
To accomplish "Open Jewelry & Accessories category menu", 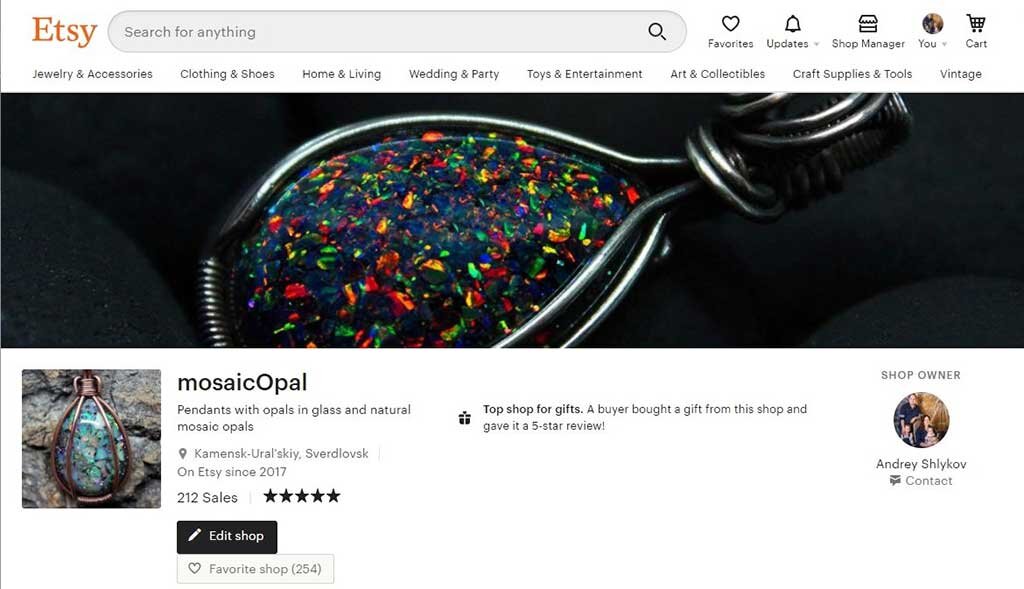I will pyautogui.click(x=92, y=74).
